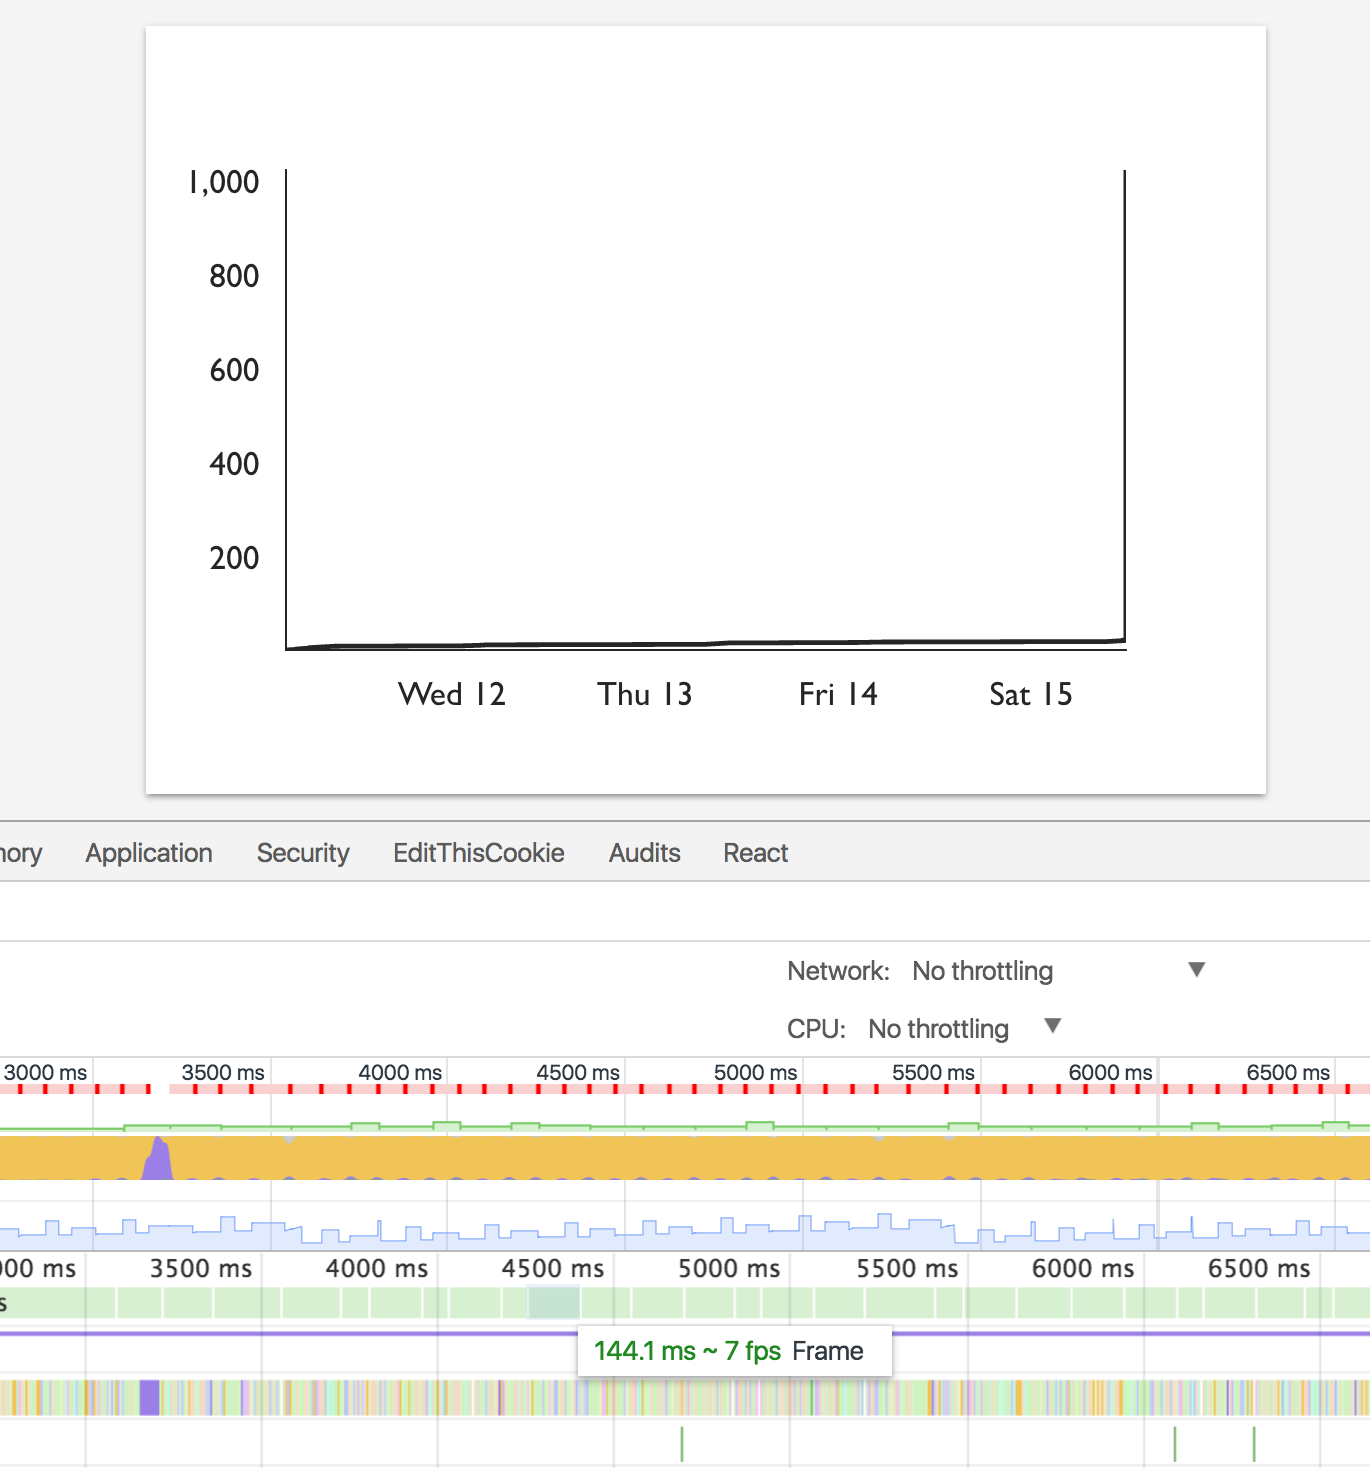Select the large purple block in the main thread row
The width and height of the screenshot is (1370, 1468).
coord(149,1397)
